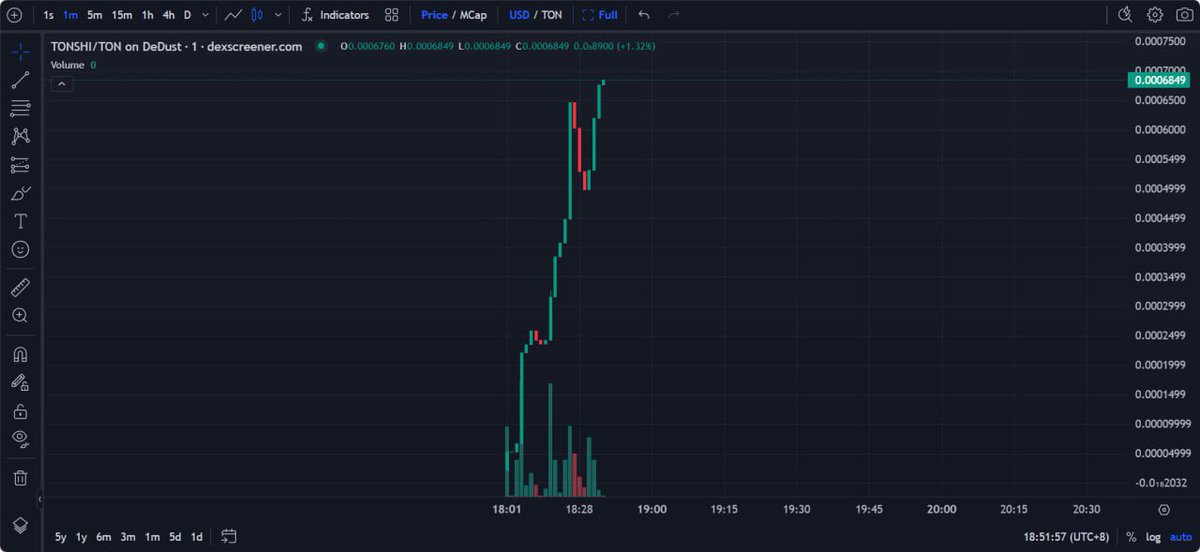This screenshot has height=552, width=1200.
Task: Toggle stay in drawing mode
Action: pyautogui.click(x=20, y=382)
